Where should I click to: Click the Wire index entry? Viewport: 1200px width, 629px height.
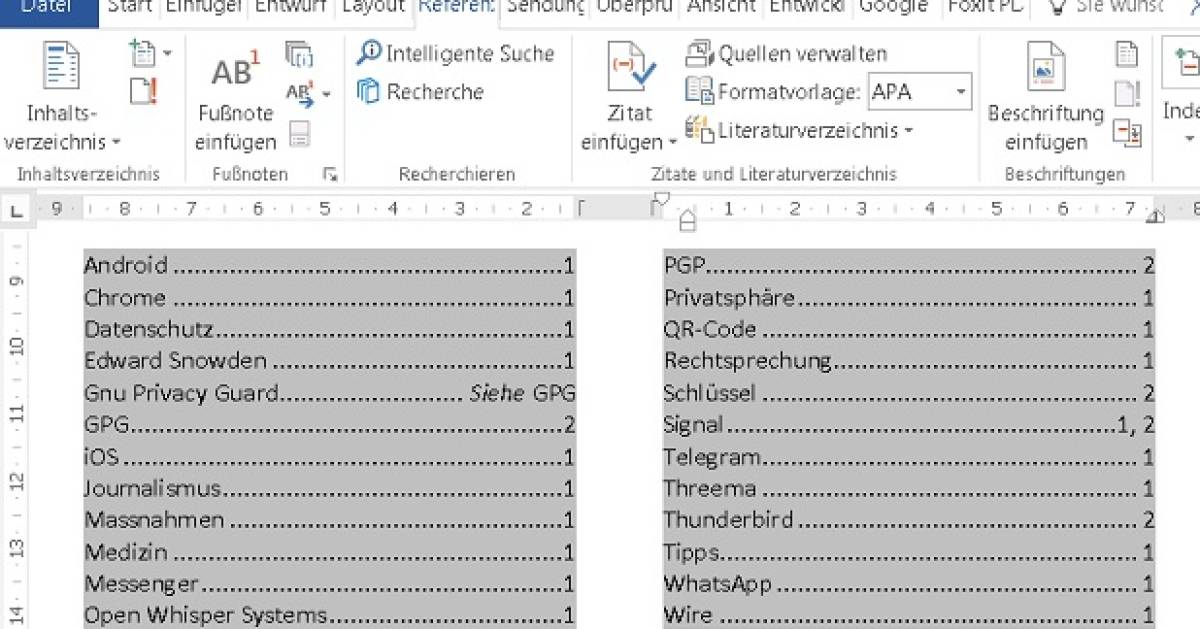(x=688, y=614)
